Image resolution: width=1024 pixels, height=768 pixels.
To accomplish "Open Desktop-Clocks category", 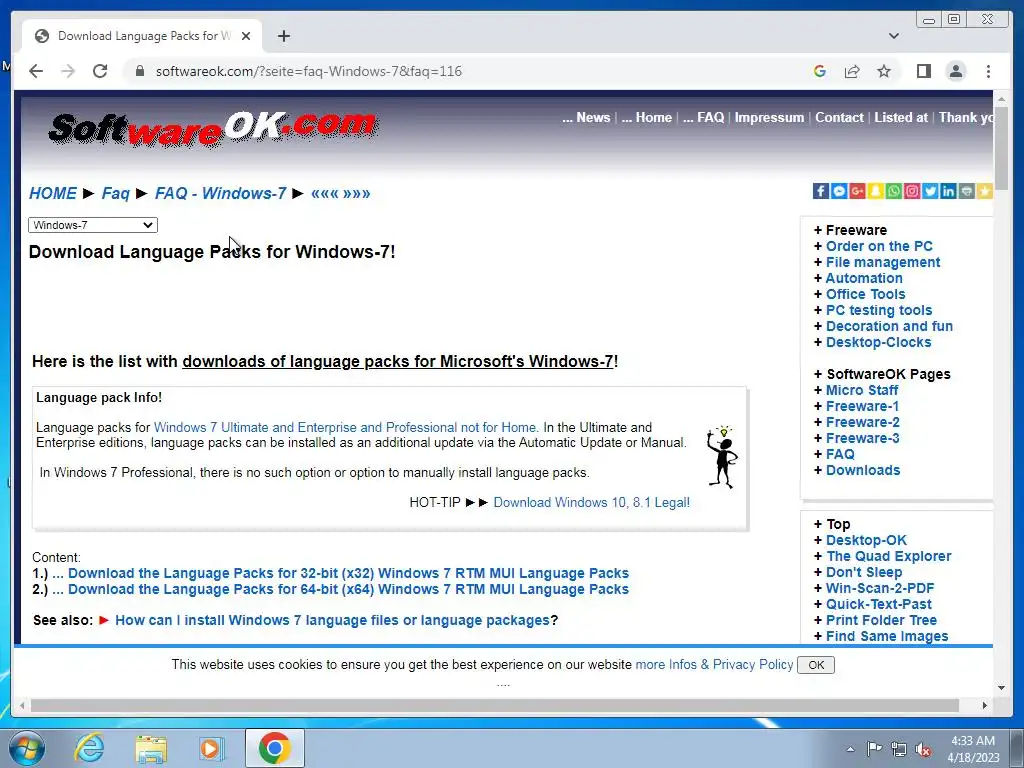I will (x=878, y=342).
